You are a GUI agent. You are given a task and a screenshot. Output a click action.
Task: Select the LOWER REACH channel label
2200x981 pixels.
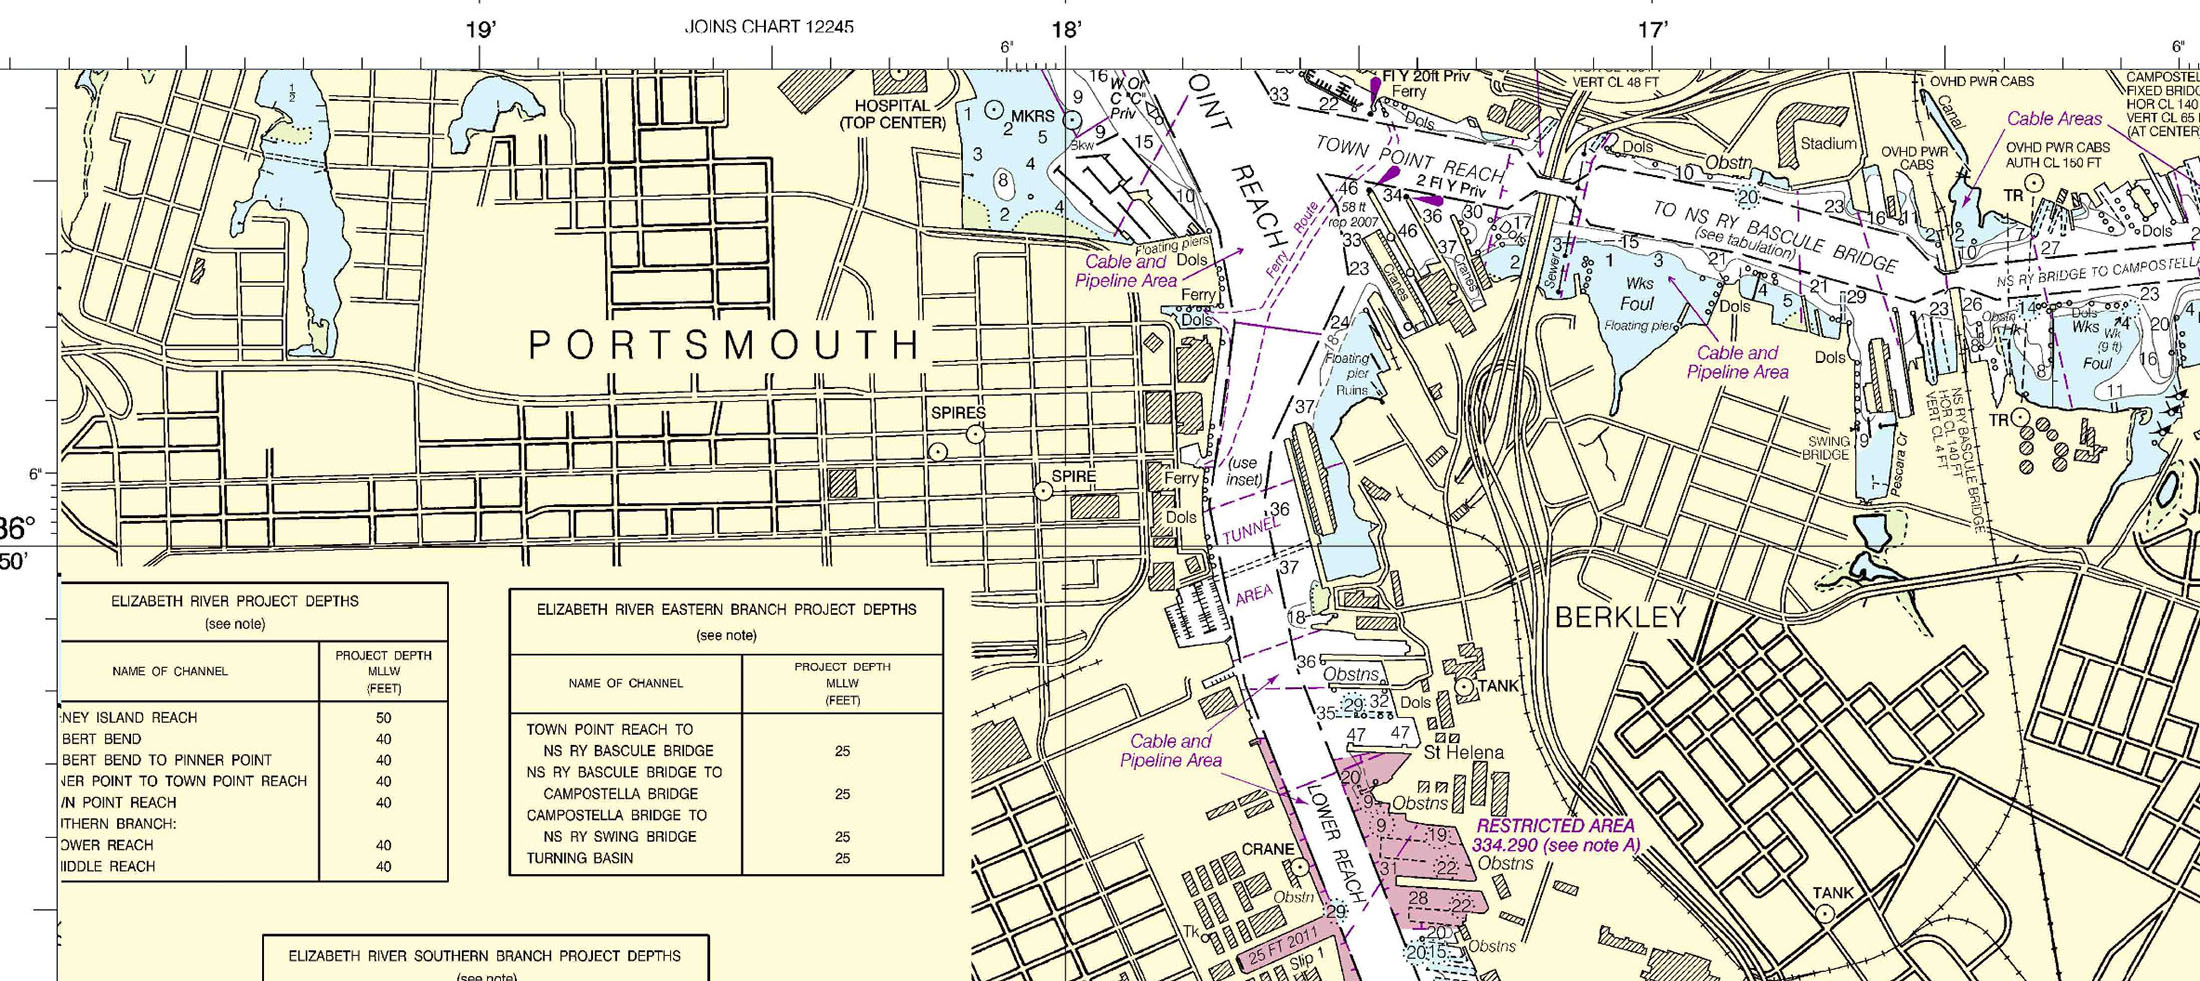(x=1337, y=845)
